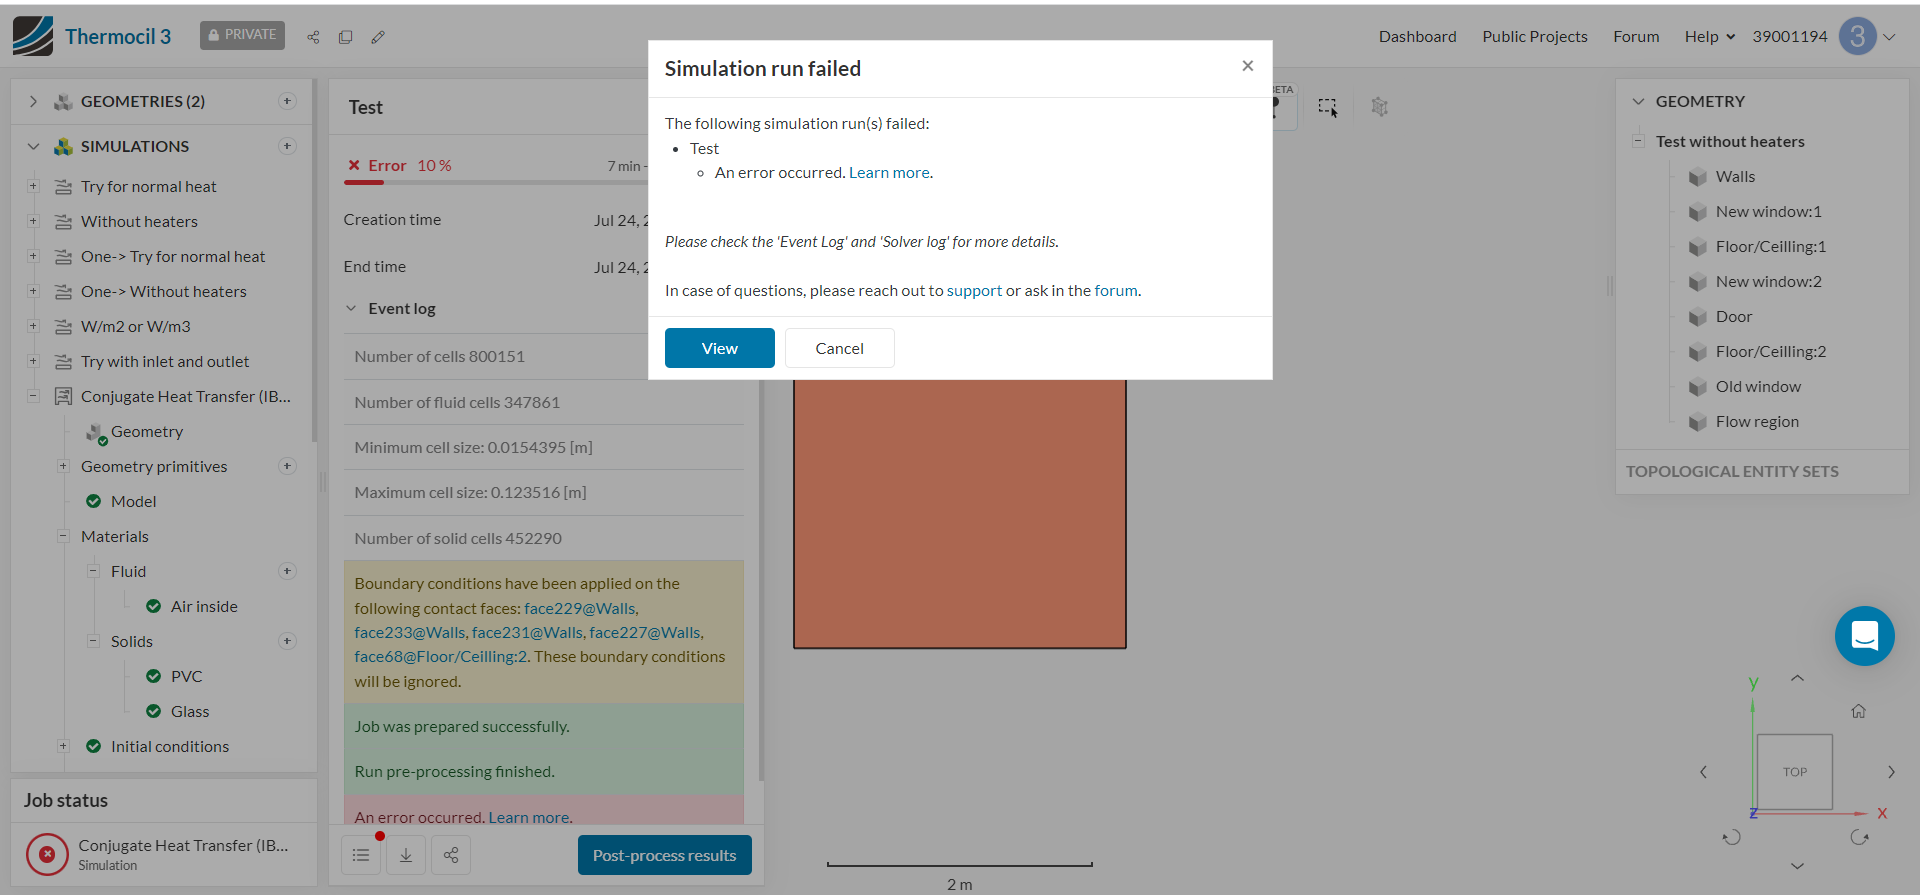This screenshot has width=1920, height=895.
Task: Select the Walls geometry part
Action: 1735,177
